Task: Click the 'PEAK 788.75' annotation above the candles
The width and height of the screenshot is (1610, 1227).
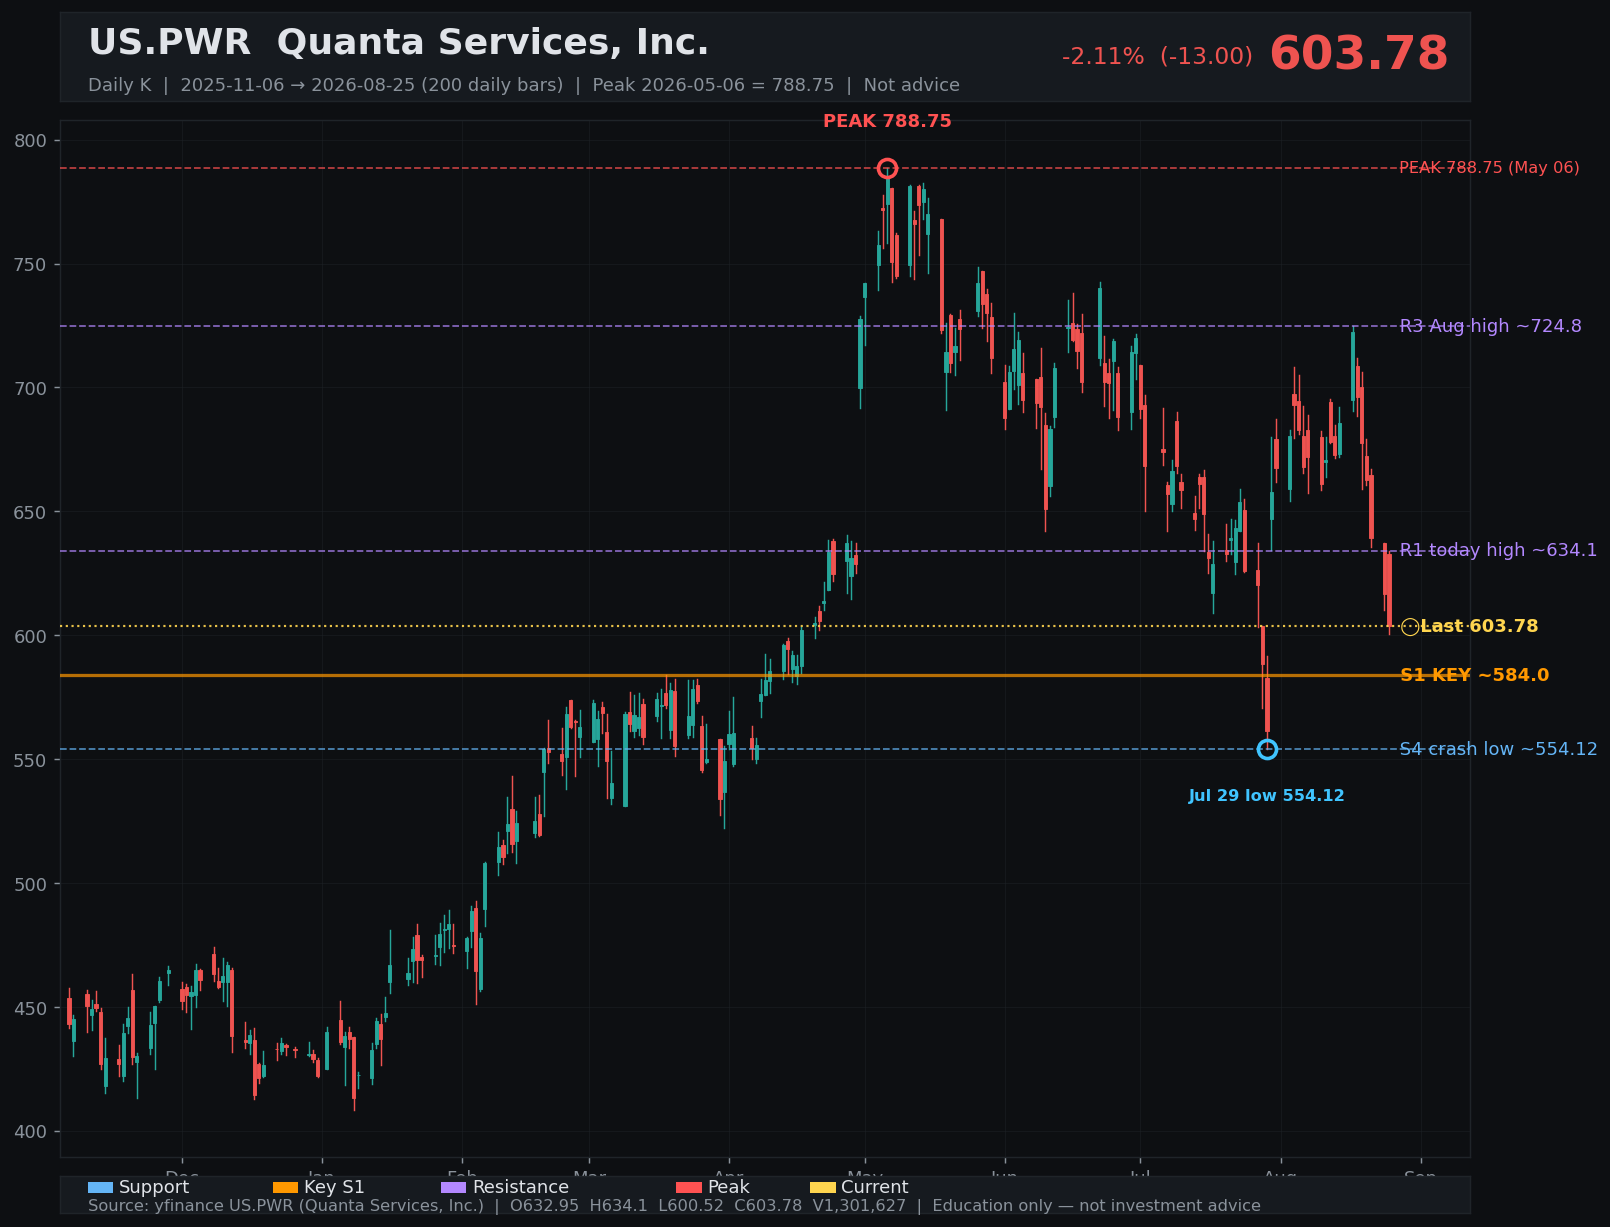Action: click(x=887, y=122)
